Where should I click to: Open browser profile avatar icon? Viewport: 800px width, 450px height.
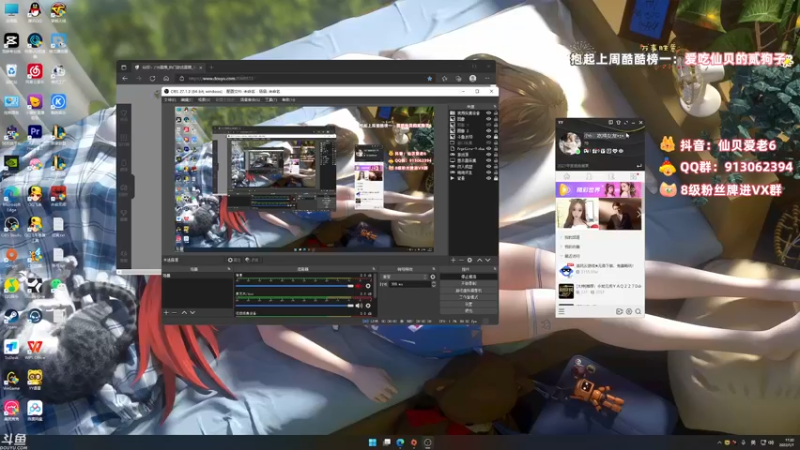(x=472, y=79)
